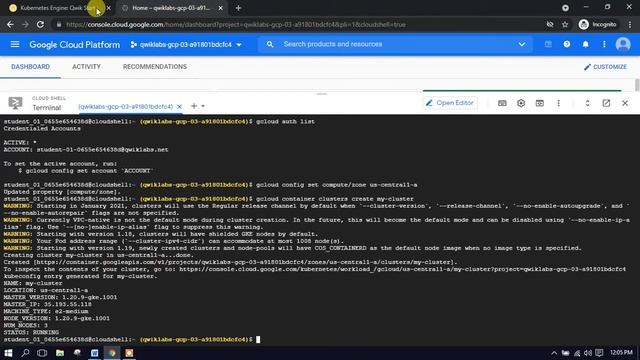The width and height of the screenshot is (640, 360).
Task: Open Task View on the taskbar
Action: (42, 353)
